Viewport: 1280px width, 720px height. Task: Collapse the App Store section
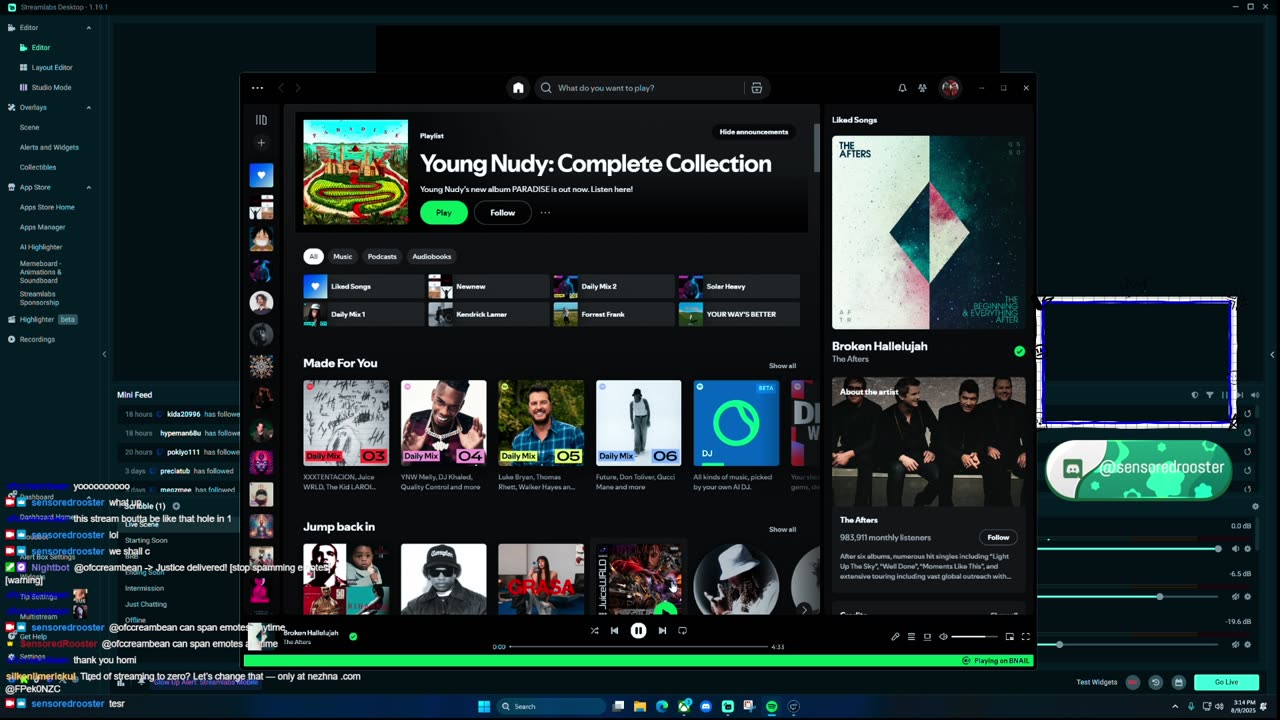88,187
